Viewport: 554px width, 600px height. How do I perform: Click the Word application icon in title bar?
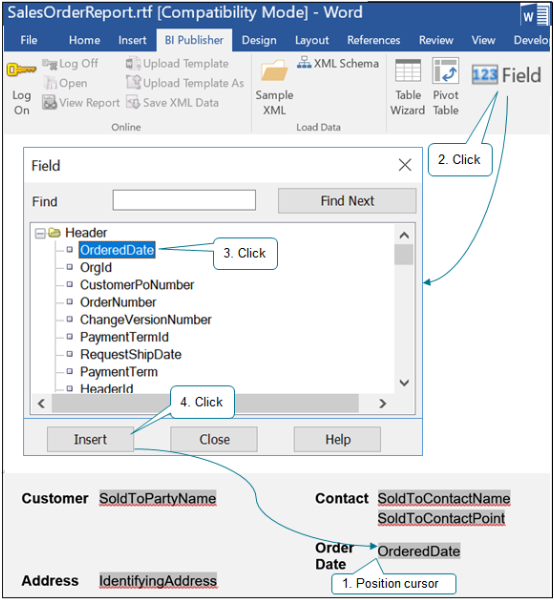[x=534, y=15]
